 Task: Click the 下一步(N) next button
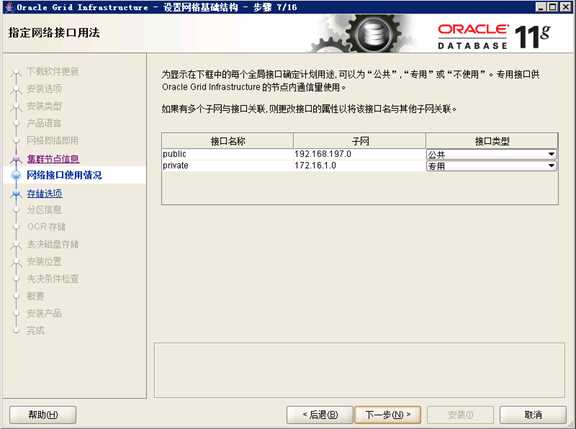pos(388,415)
